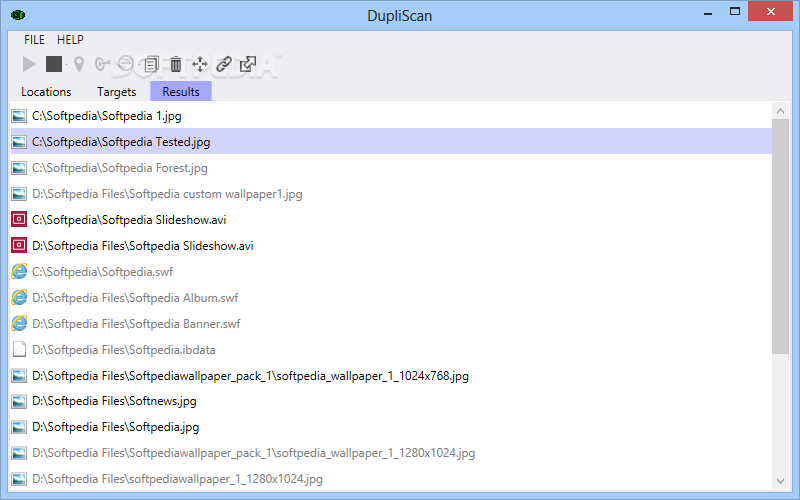Select C:\Softpedia\Softpedia Tested.jpg row
This screenshot has width=800, height=500.
(x=391, y=141)
